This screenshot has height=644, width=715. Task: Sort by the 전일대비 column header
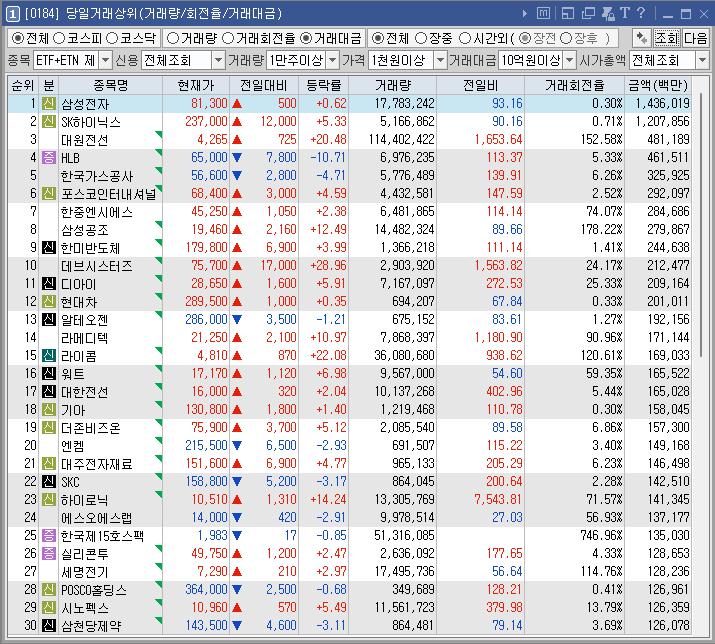264,85
